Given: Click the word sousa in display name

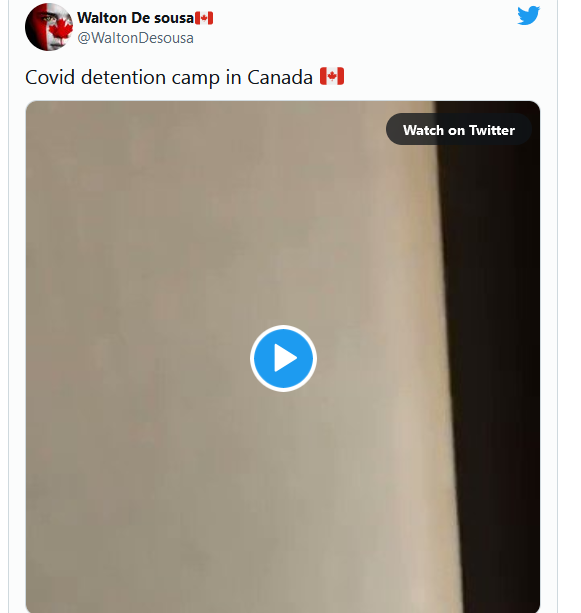Looking at the screenshot, I should click(x=174, y=18).
